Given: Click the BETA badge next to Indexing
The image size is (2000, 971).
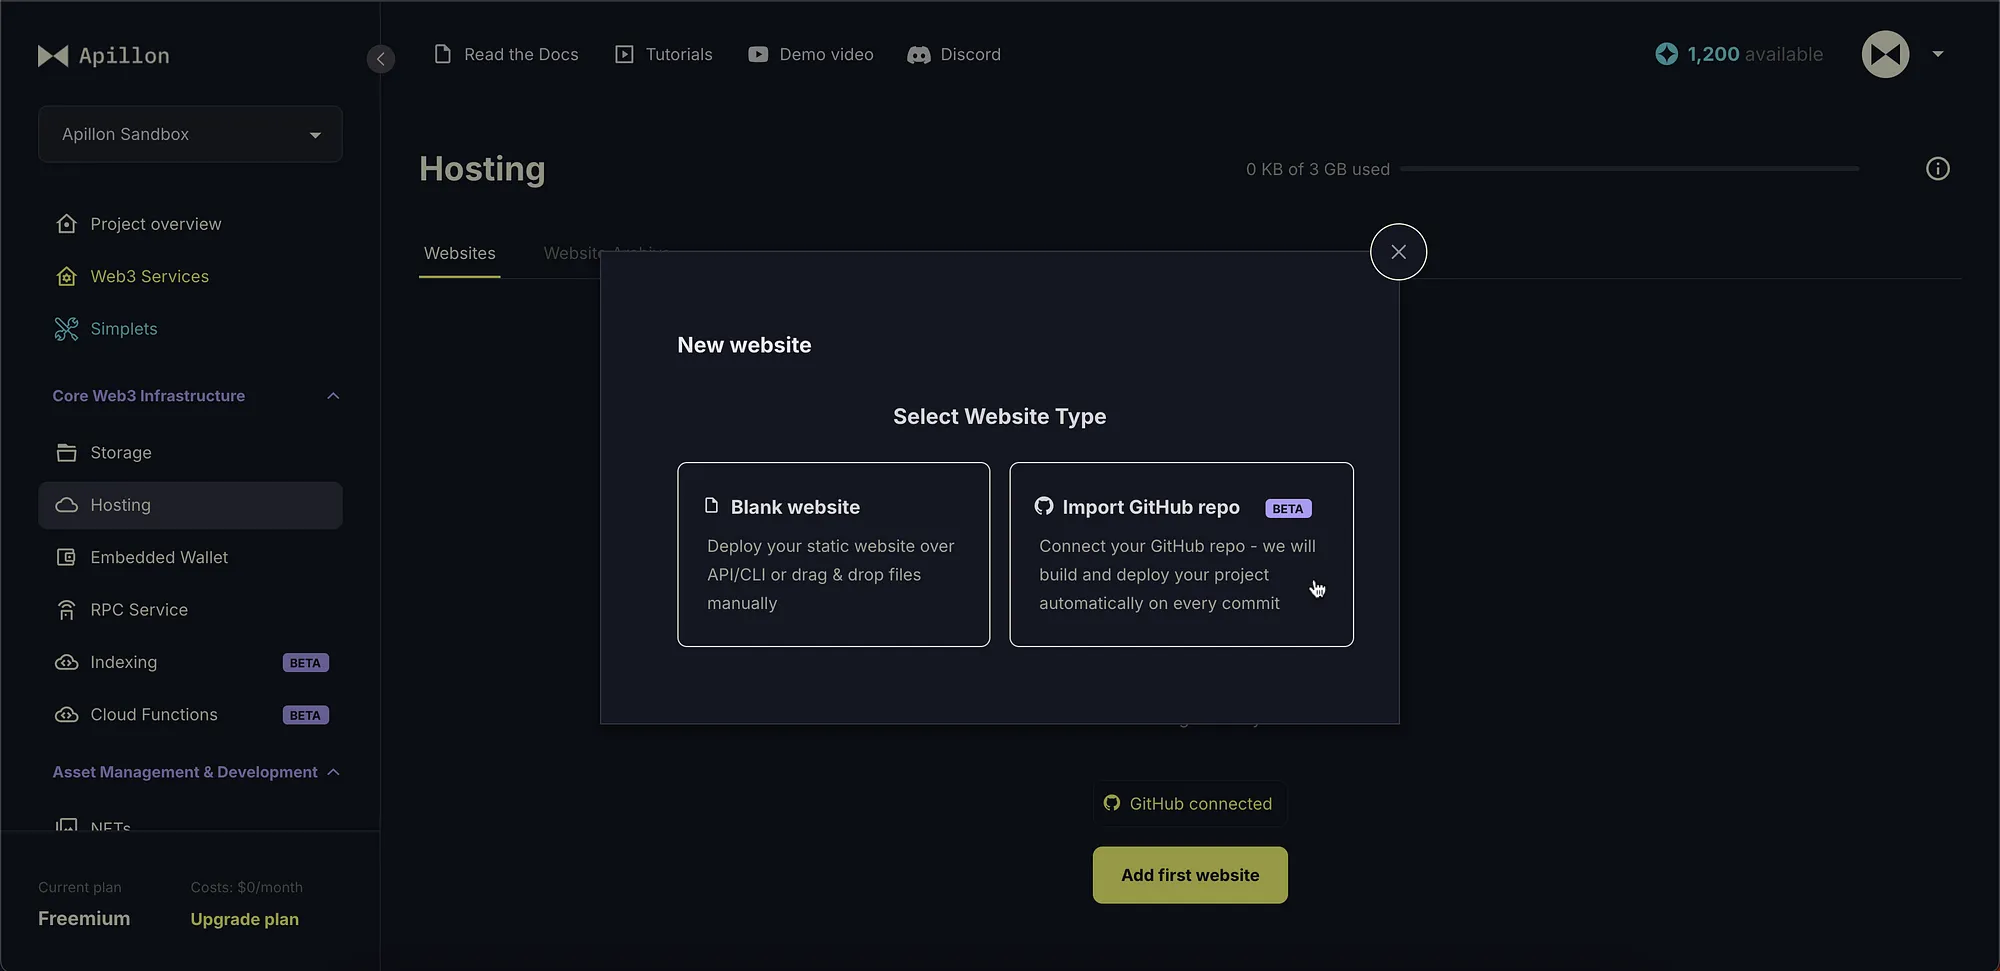Looking at the screenshot, I should point(305,663).
